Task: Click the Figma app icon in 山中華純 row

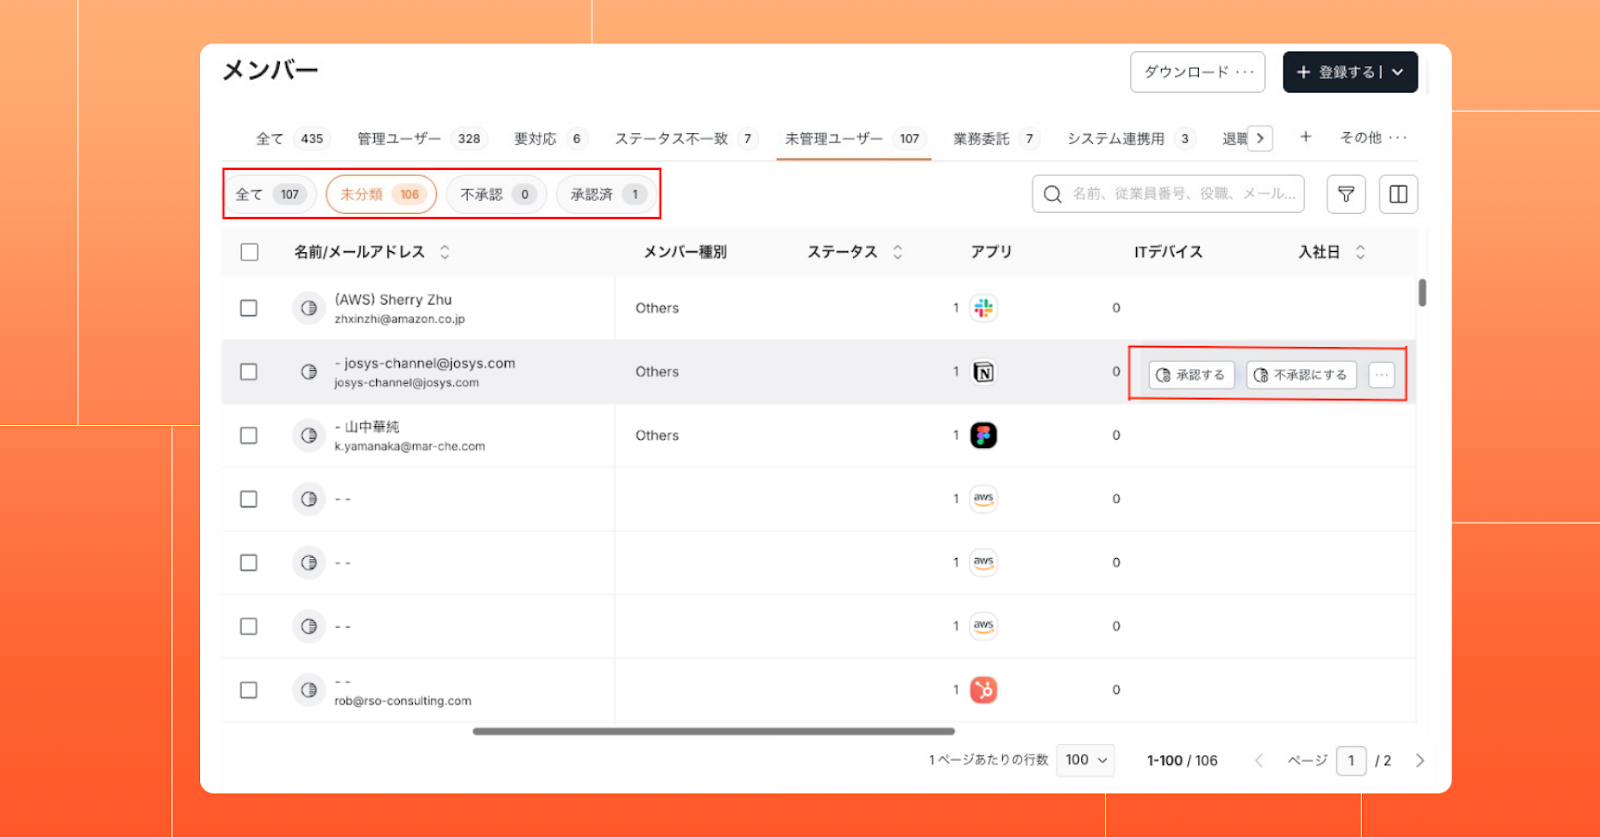Action: tap(984, 435)
